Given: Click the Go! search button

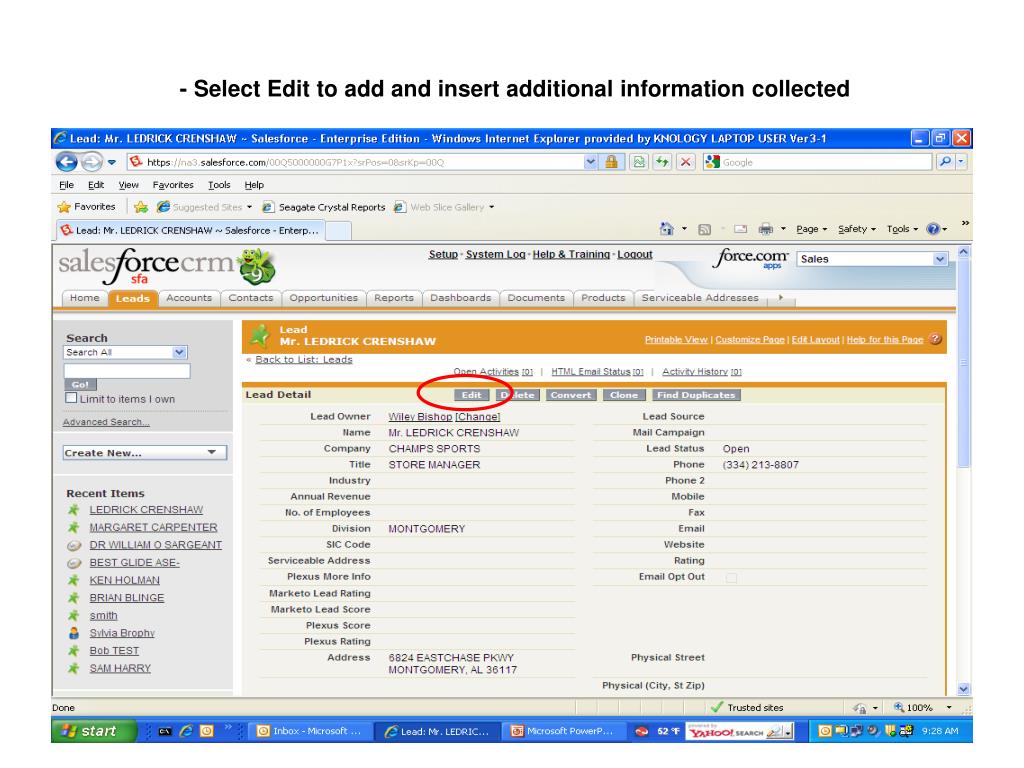Looking at the screenshot, I should pyautogui.click(x=80, y=385).
